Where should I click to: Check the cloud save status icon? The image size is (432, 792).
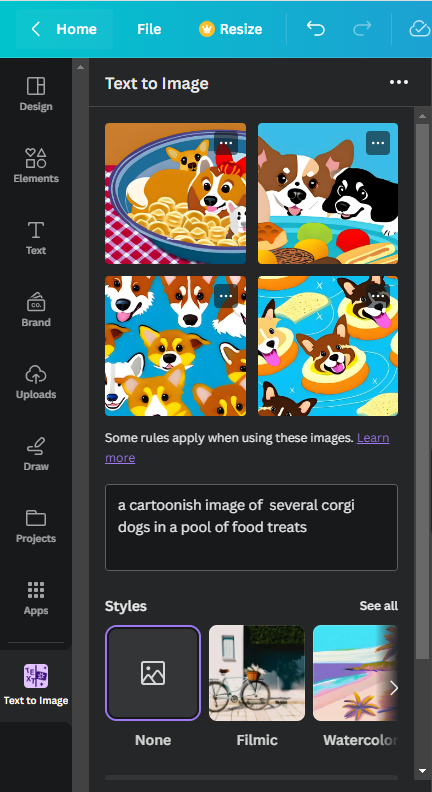[x=419, y=29]
